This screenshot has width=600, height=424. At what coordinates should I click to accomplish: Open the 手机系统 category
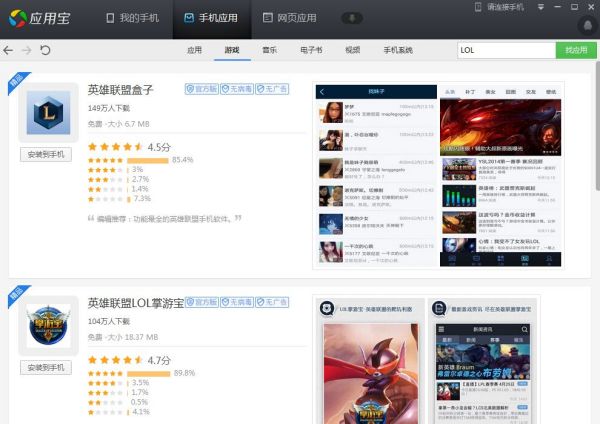point(397,49)
